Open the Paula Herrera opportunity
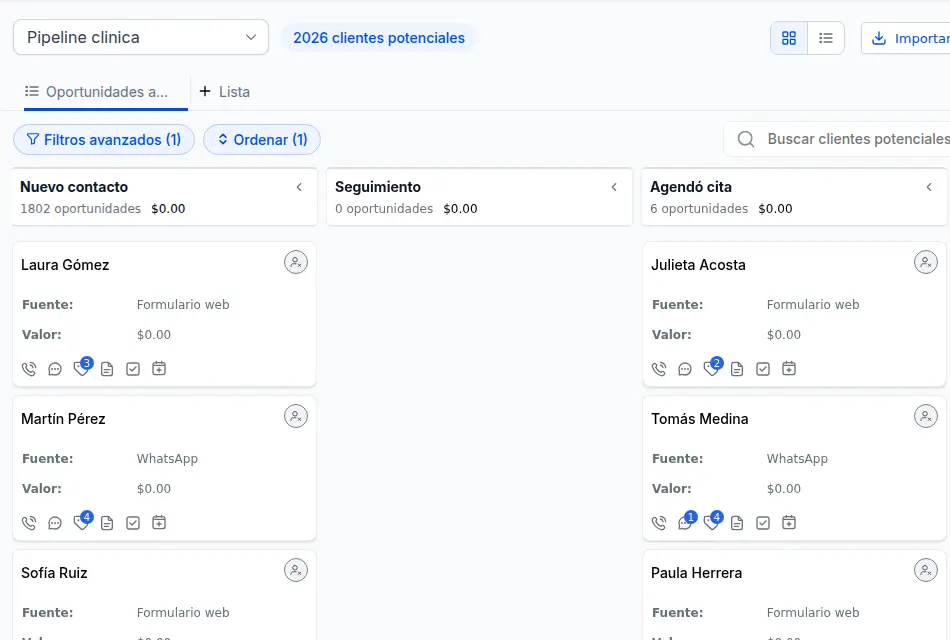 (697, 573)
